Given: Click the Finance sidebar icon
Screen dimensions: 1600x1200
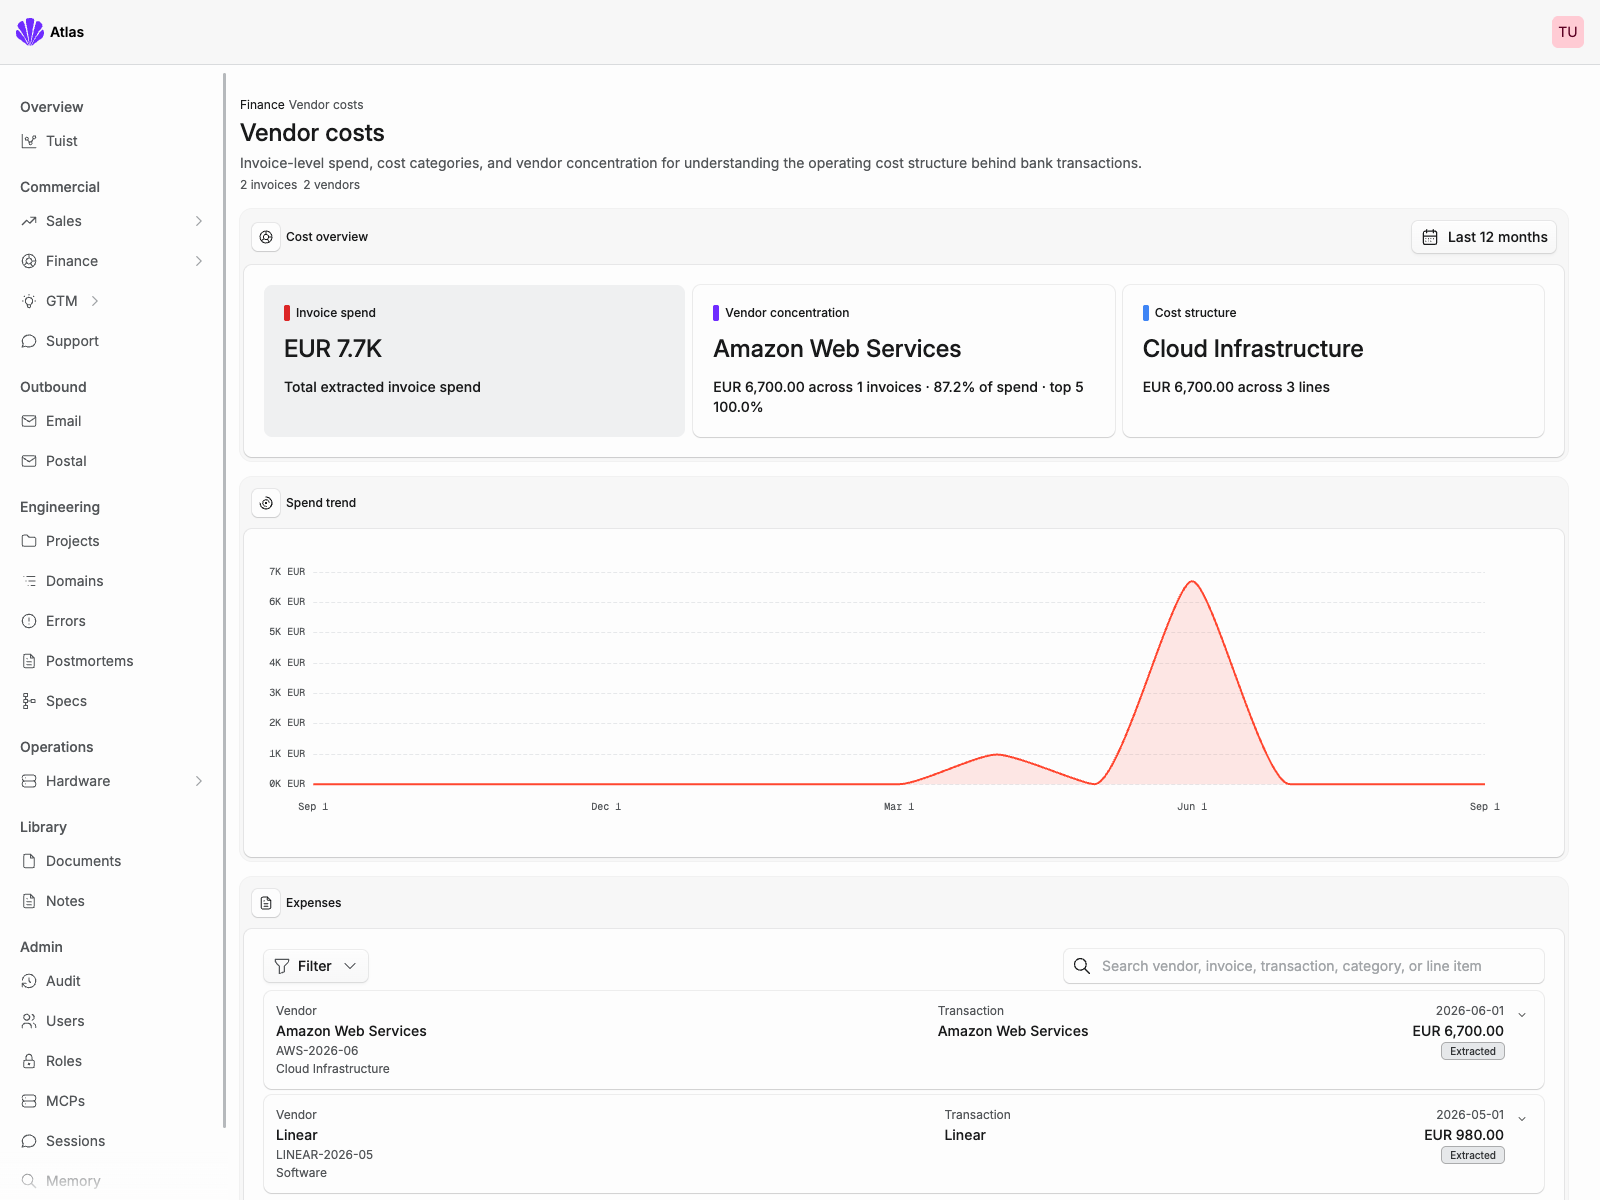Looking at the screenshot, I should (29, 261).
